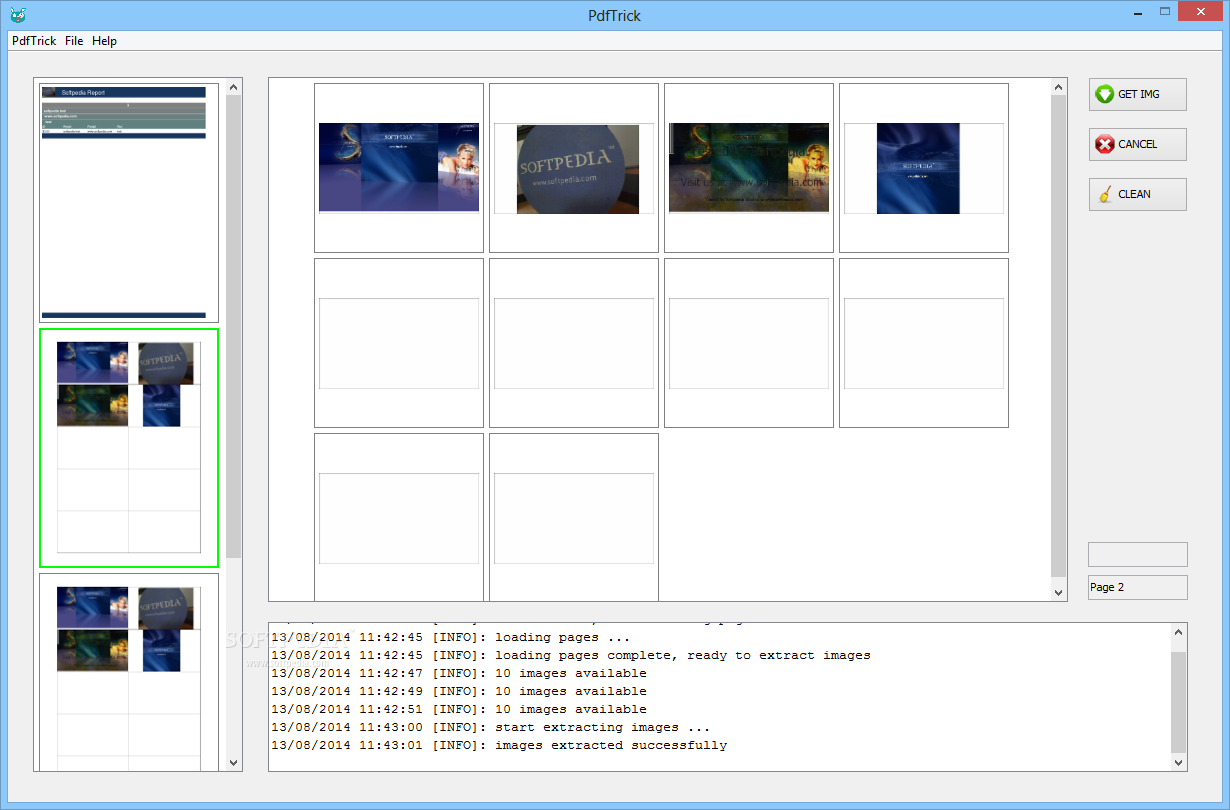The image size is (1230, 810).
Task: Click log panel scrollbar down arrow
Action: coord(1179,763)
